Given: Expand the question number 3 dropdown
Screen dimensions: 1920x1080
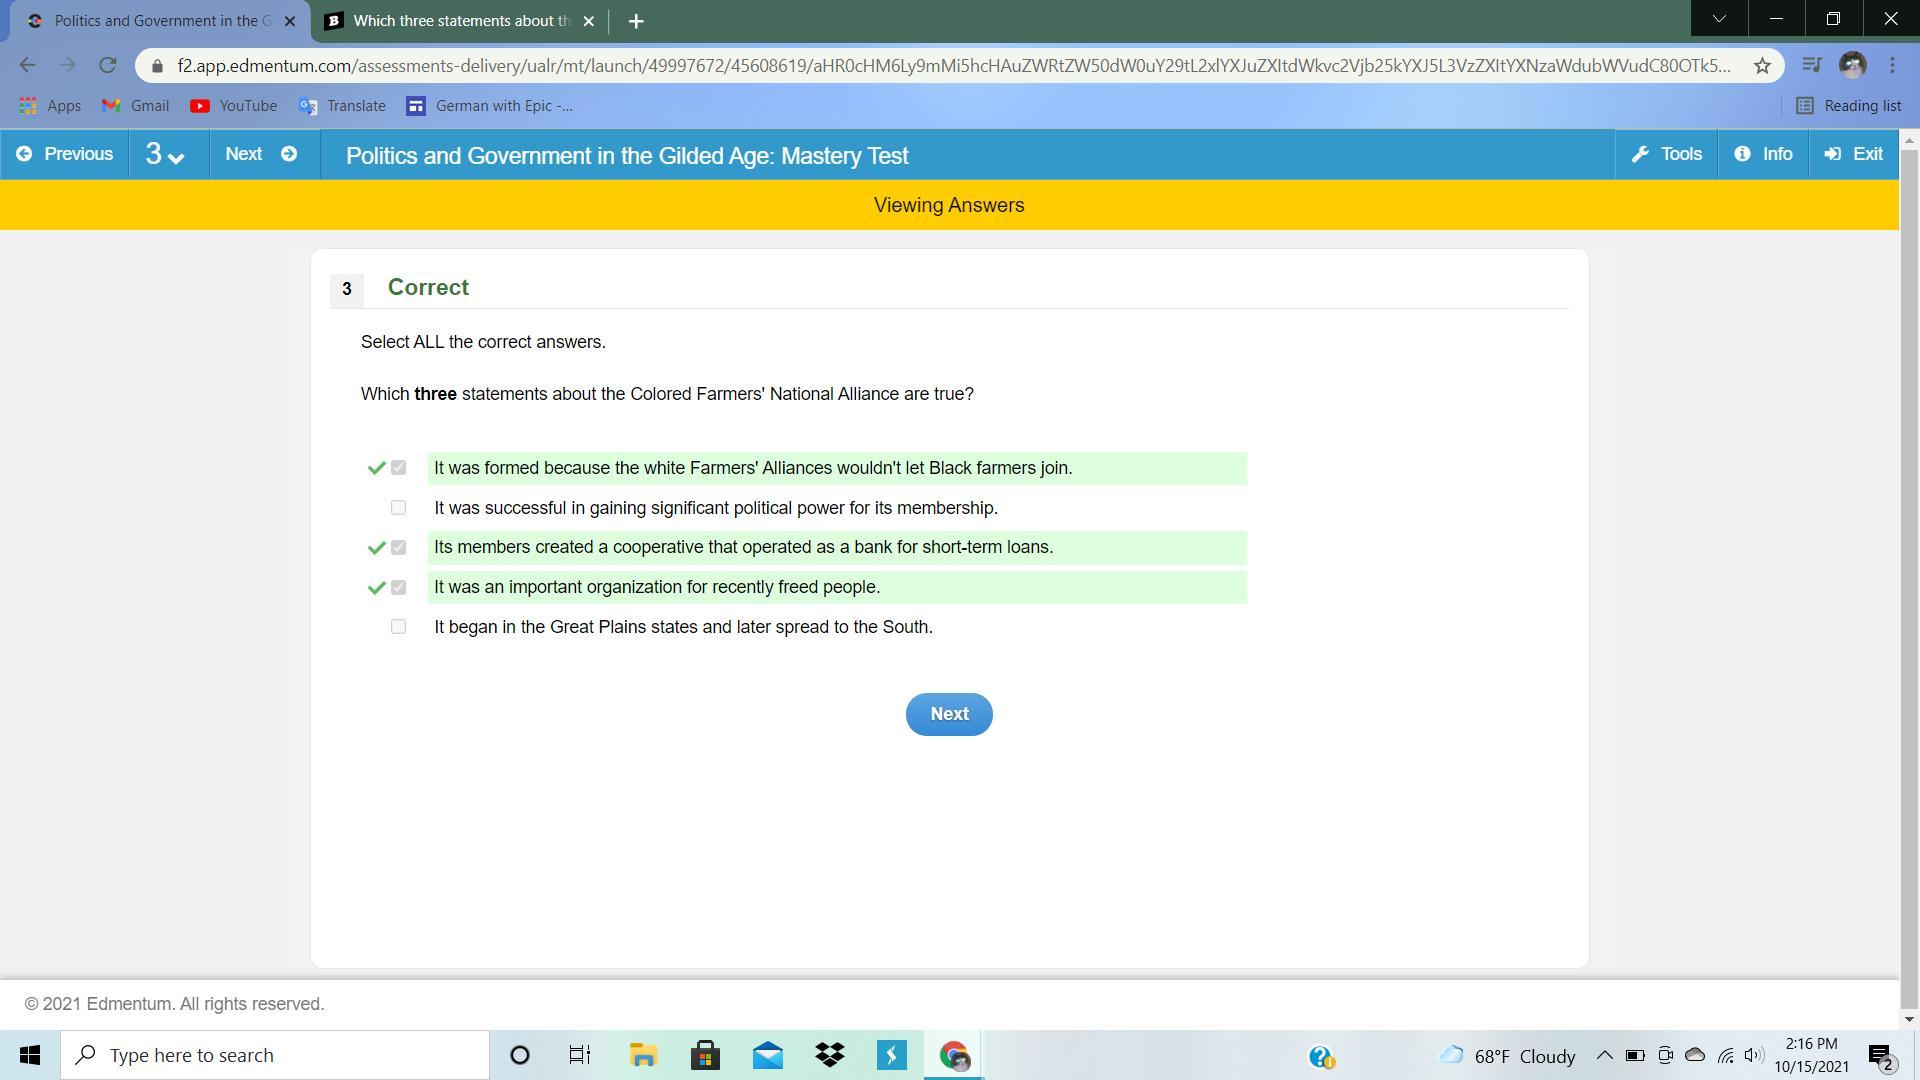Looking at the screenshot, I should click(166, 155).
